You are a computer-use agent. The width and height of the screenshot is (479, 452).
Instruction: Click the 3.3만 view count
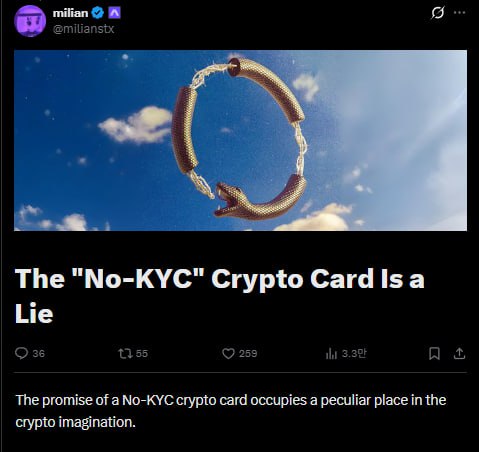pos(354,353)
